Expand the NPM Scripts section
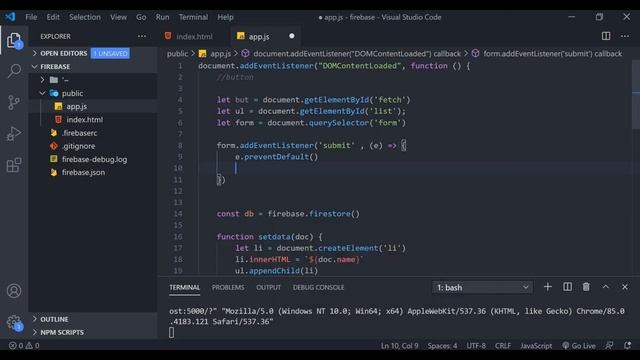This screenshot has height=360, width=640. (x=93, y=332)
